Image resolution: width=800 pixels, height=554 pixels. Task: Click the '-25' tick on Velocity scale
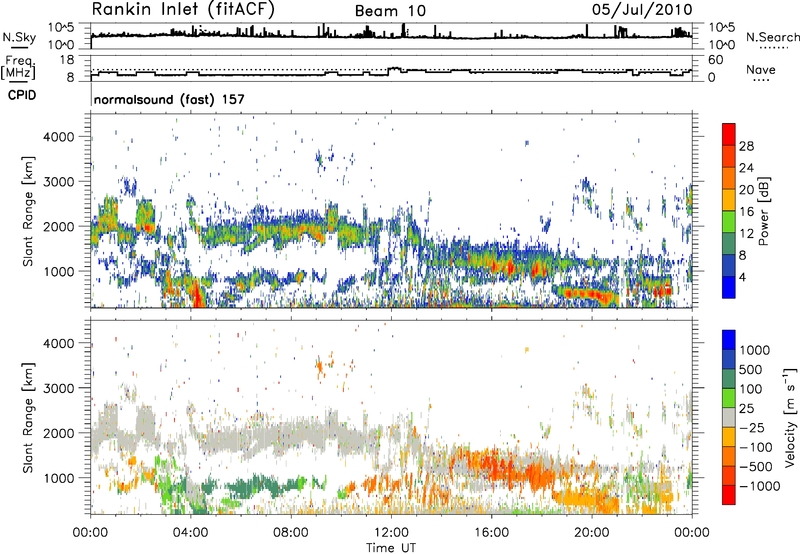[750, 427]
